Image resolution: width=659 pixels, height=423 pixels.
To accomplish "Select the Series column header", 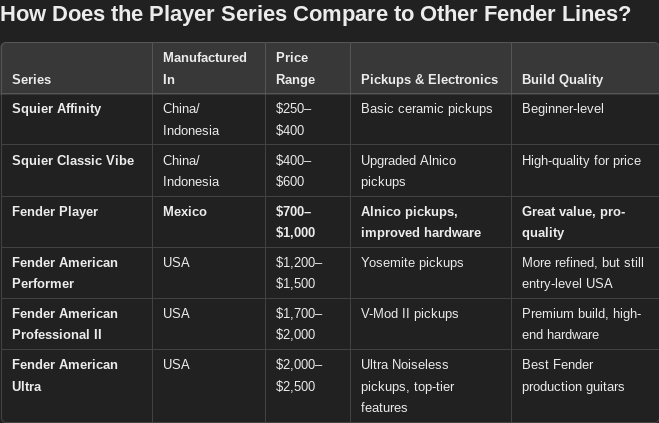I will coord(32,79).
